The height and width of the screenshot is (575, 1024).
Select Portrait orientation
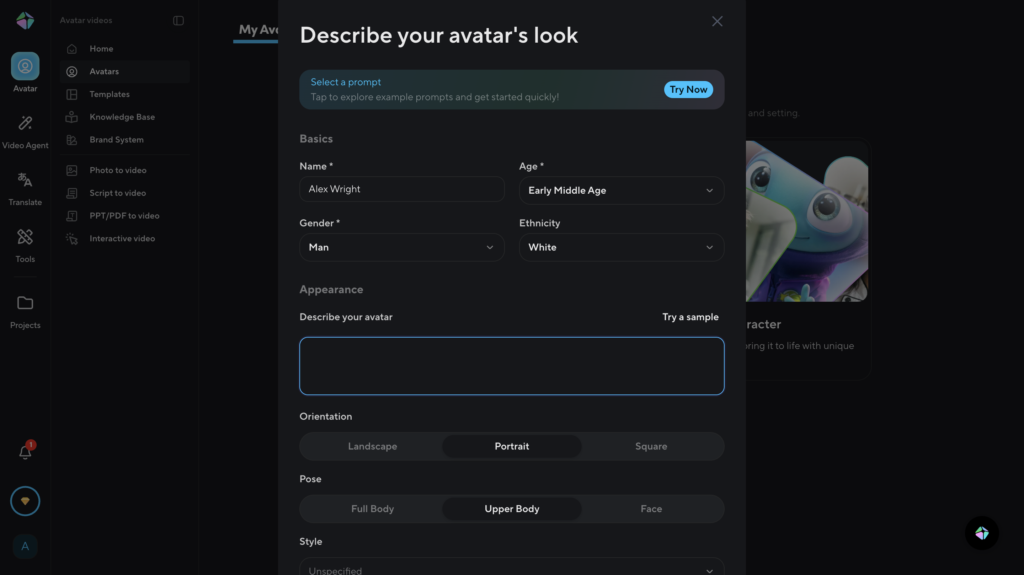(511, 446)
